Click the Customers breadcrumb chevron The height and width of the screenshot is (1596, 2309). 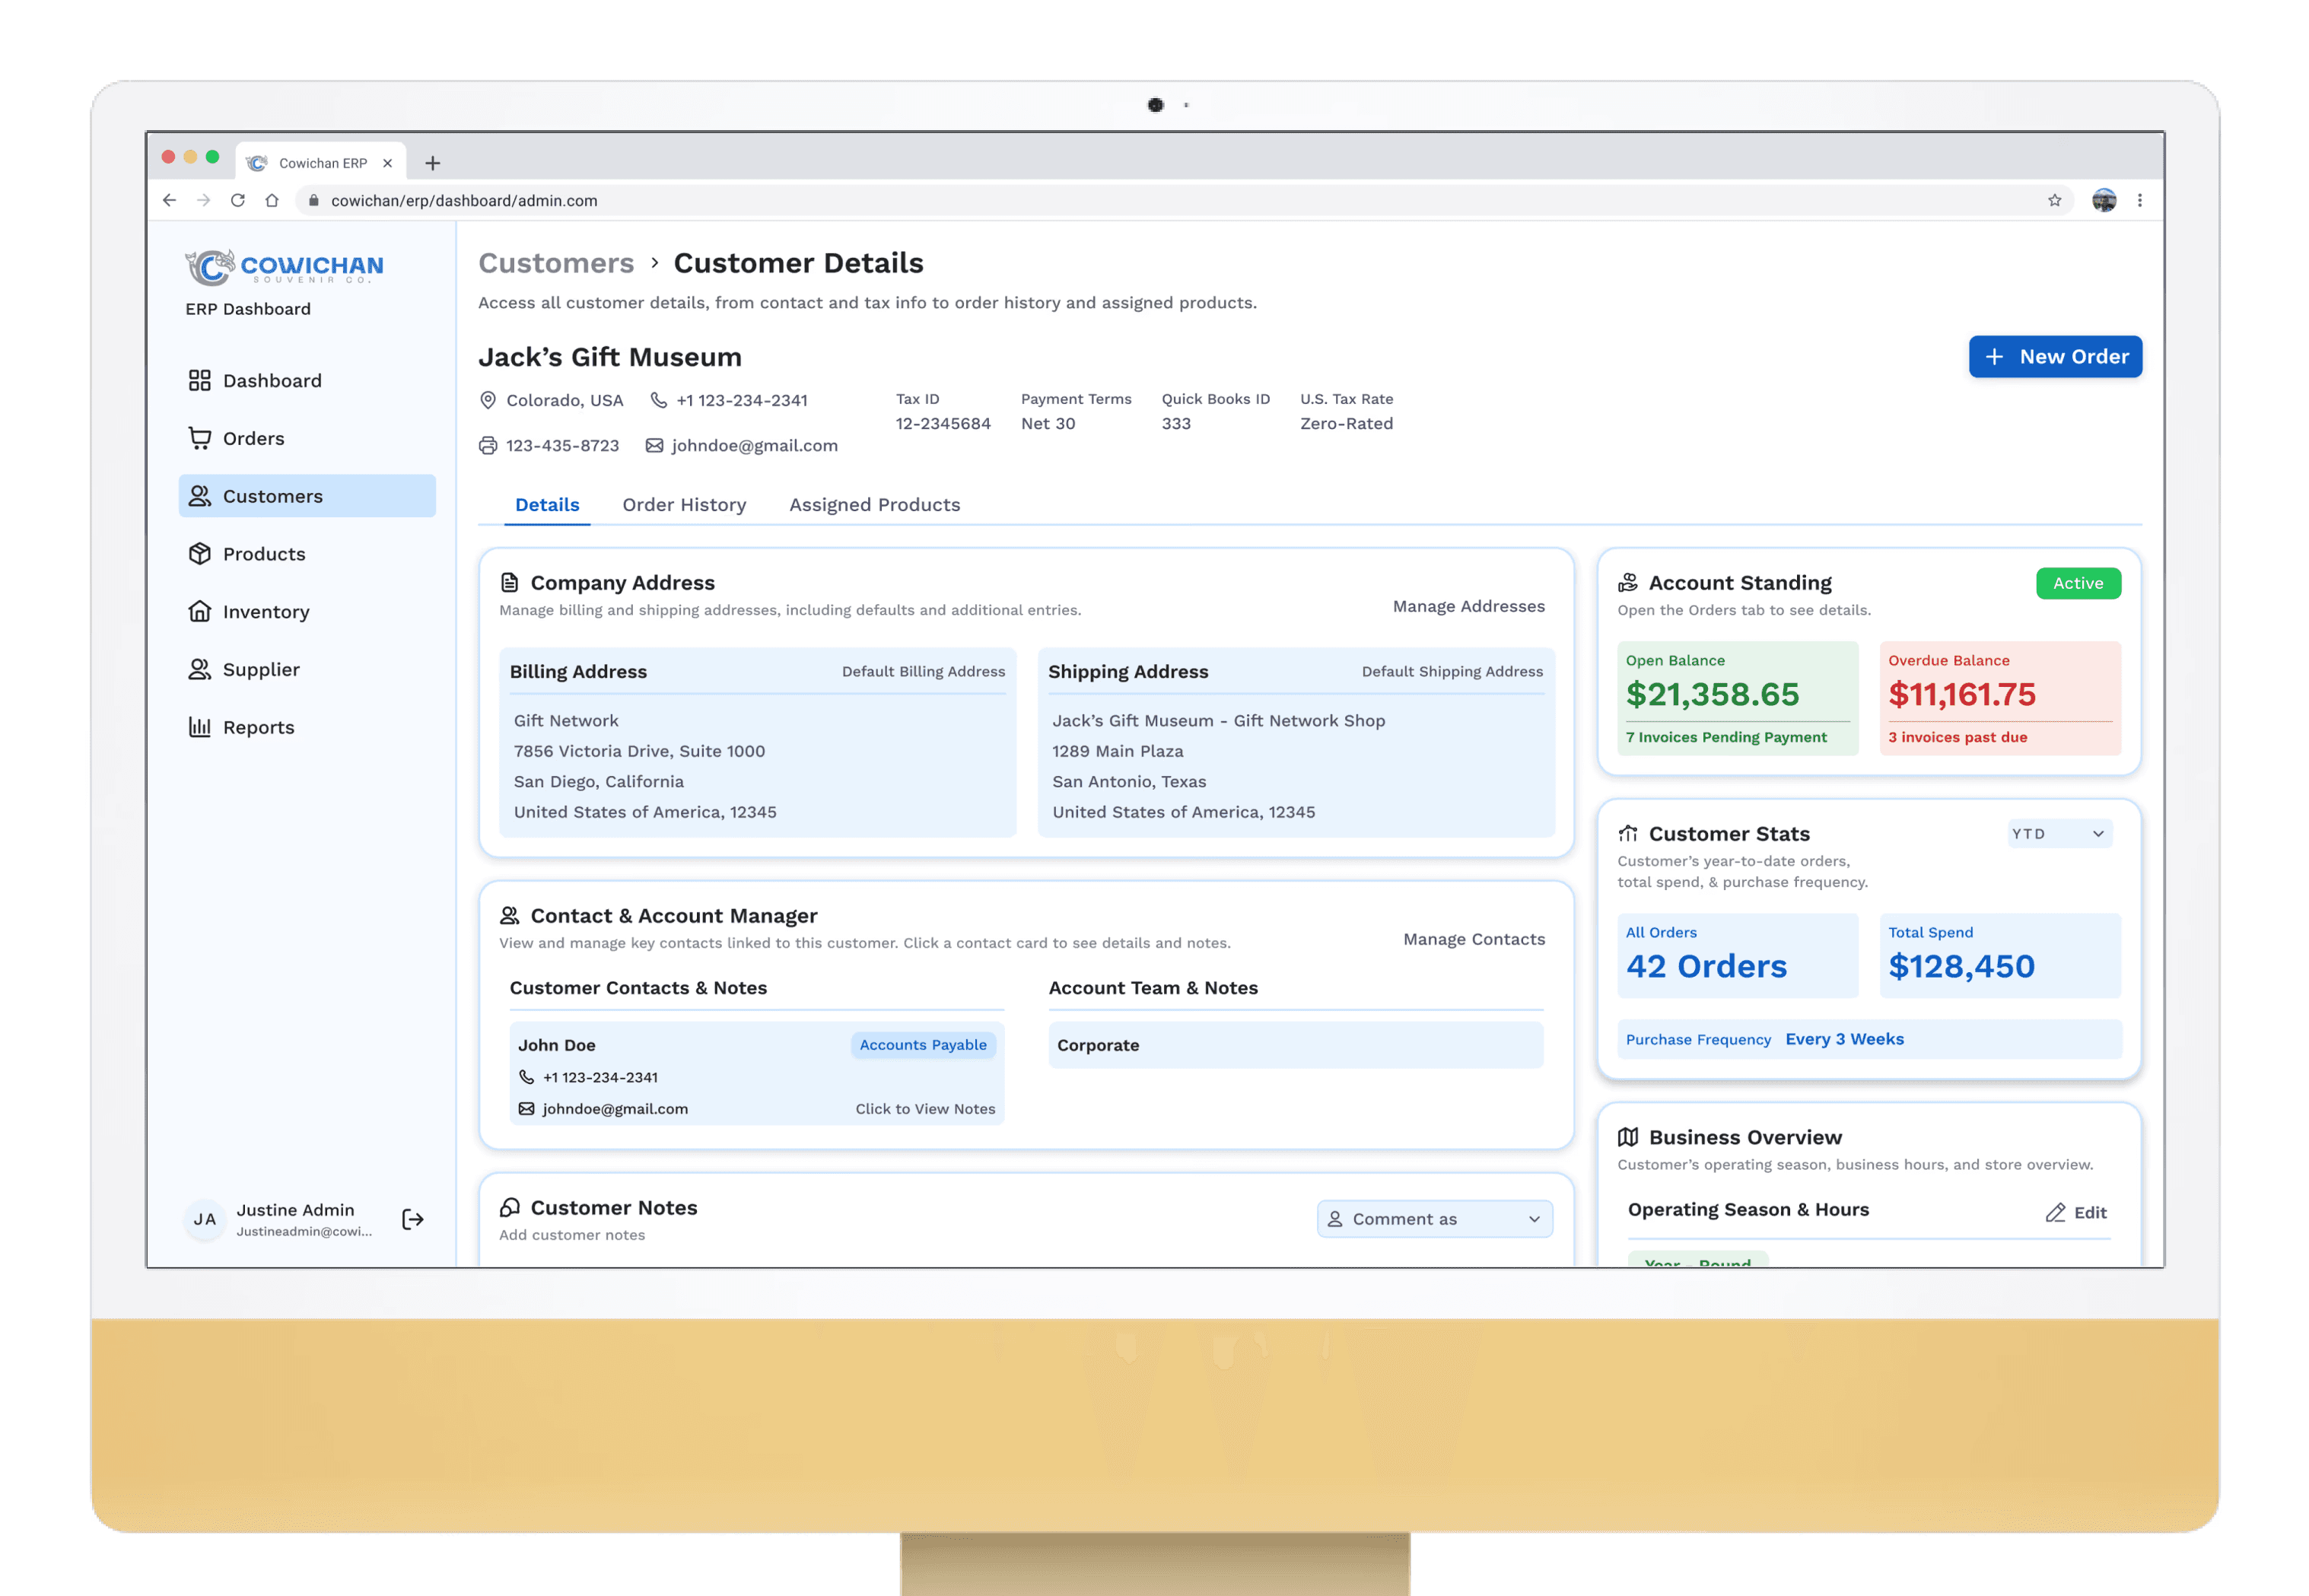654,263
